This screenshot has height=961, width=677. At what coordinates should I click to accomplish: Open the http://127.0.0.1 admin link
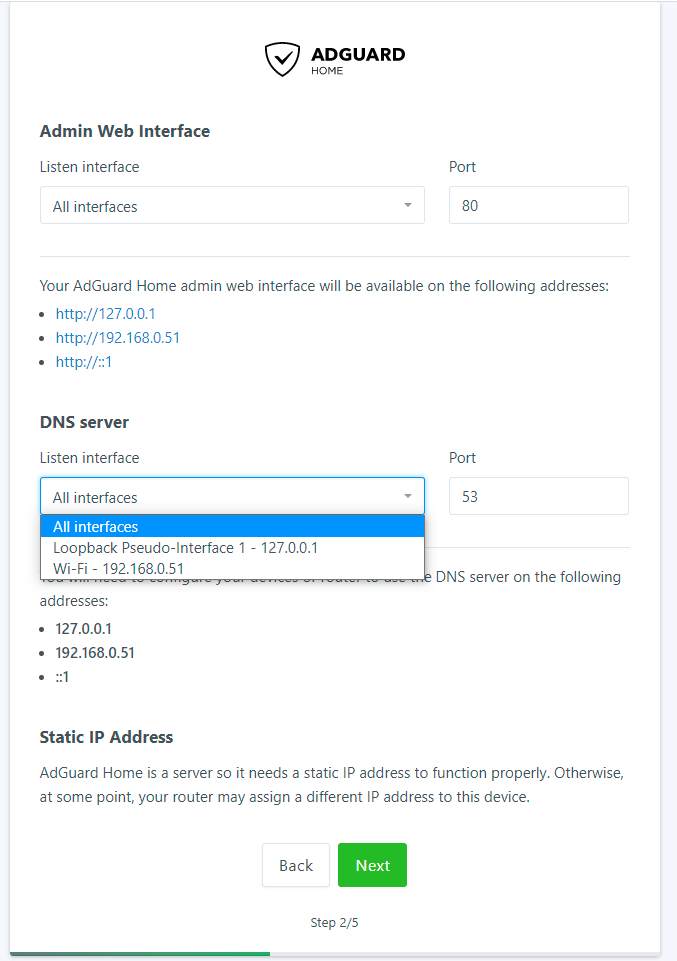pyautogui.click(x=105, y=313)
